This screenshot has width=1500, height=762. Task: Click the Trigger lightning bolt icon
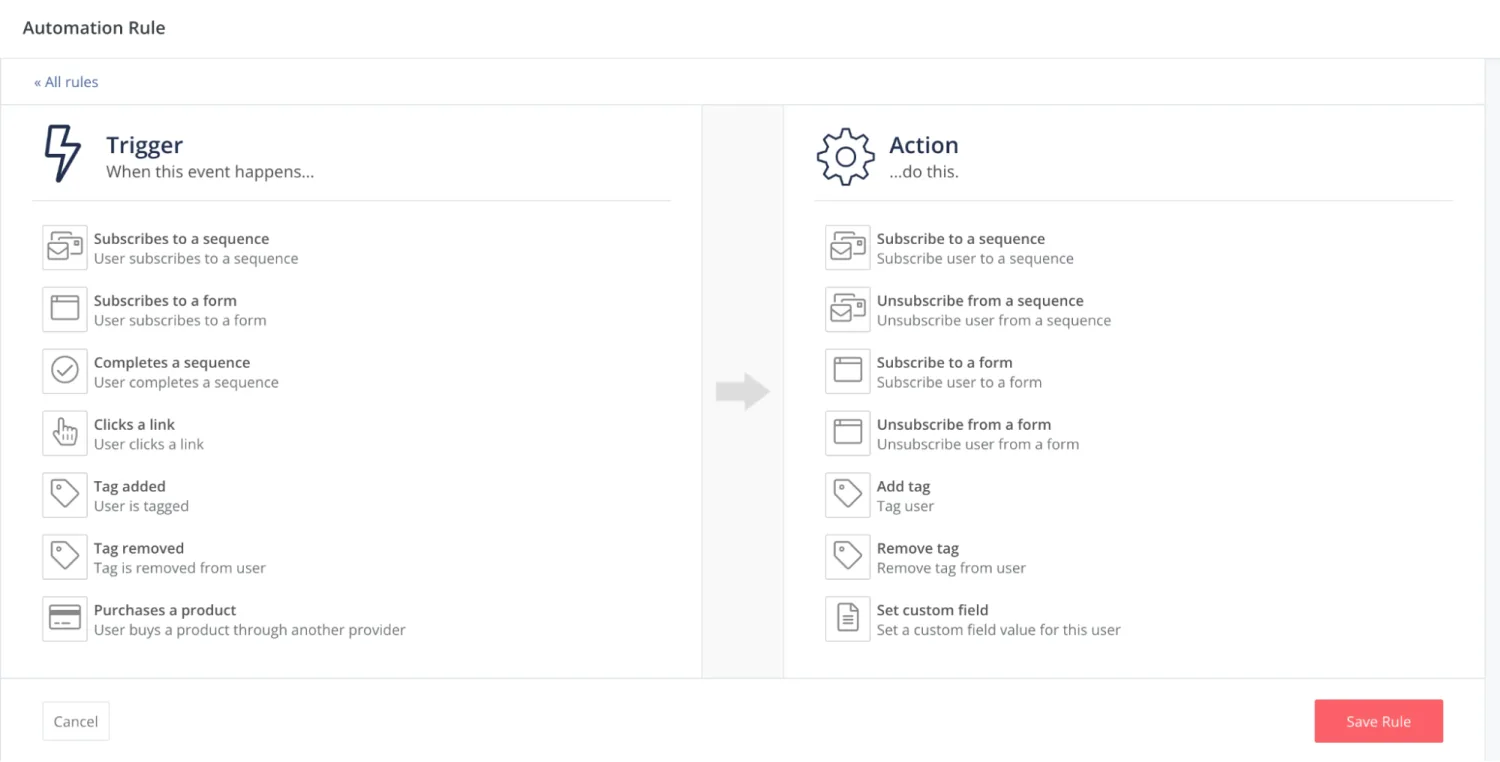pyautogui.click(x=62, y=154)
